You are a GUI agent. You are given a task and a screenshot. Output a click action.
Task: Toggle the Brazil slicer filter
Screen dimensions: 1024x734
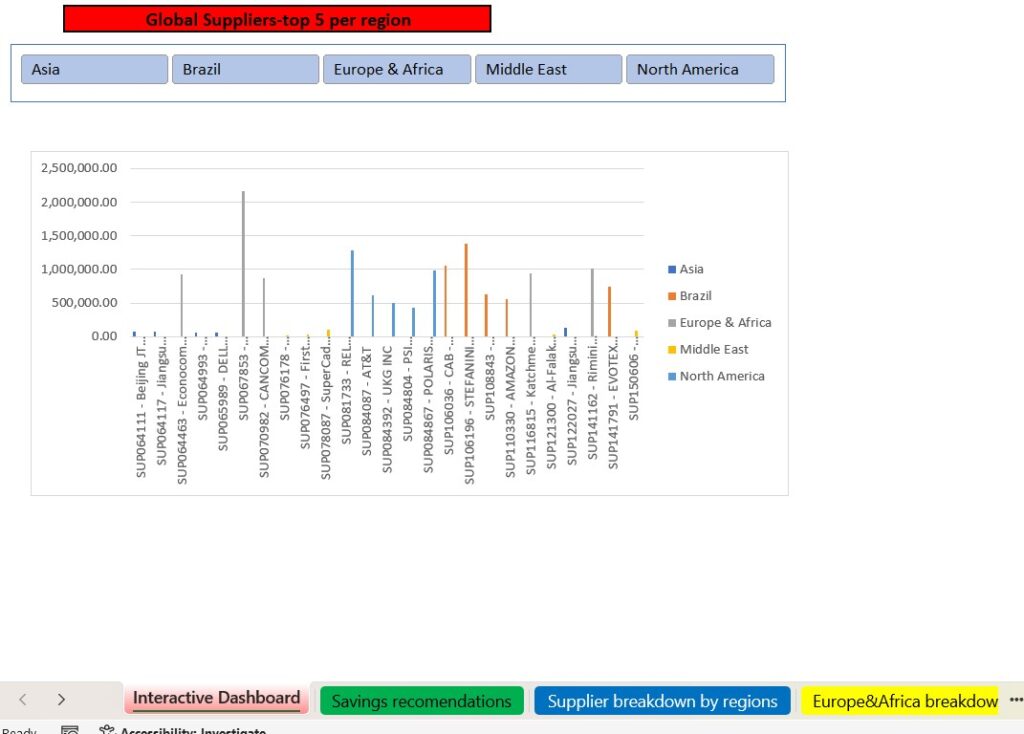[x=245, y=70]
